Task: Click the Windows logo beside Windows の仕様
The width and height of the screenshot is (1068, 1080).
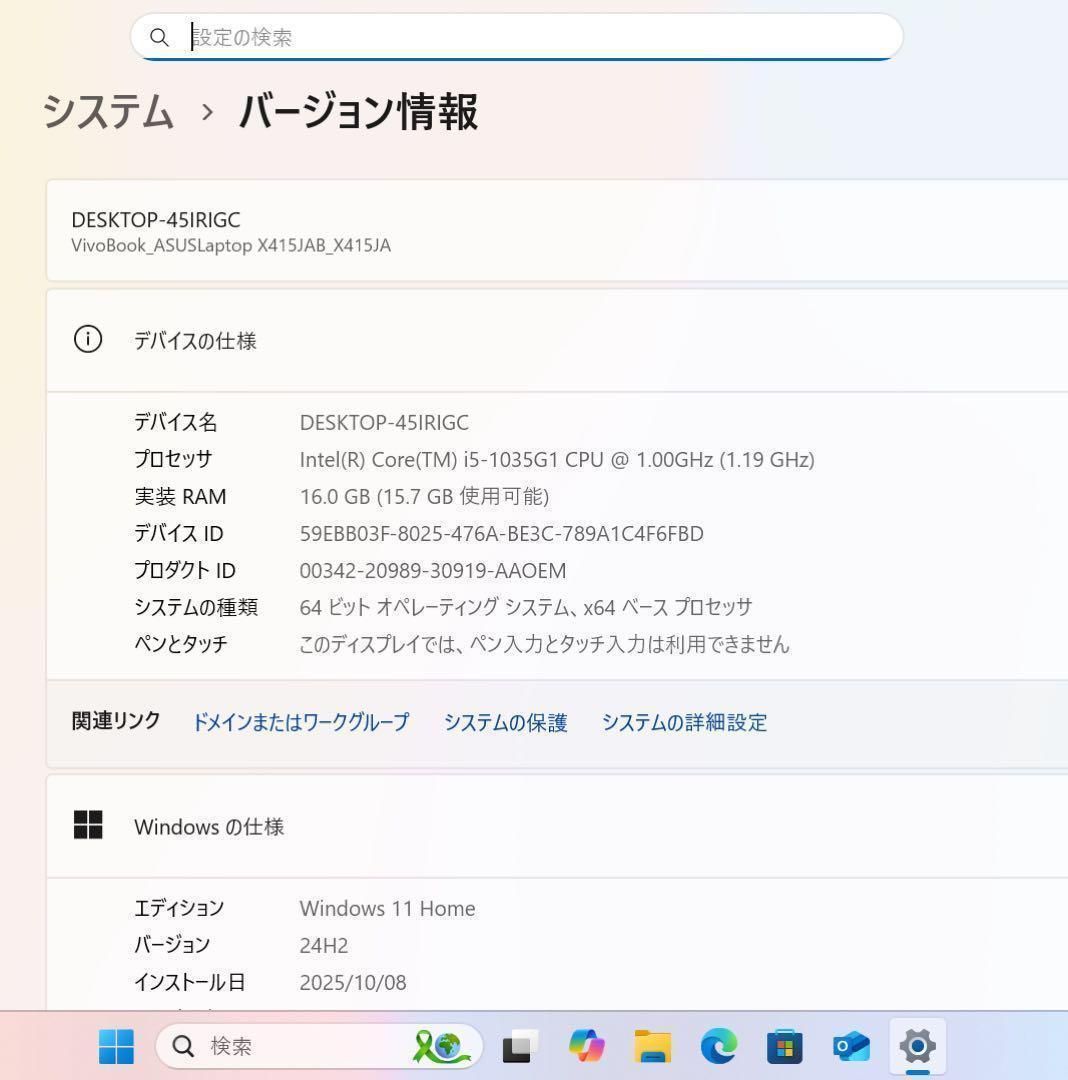Action: [88, 825]
